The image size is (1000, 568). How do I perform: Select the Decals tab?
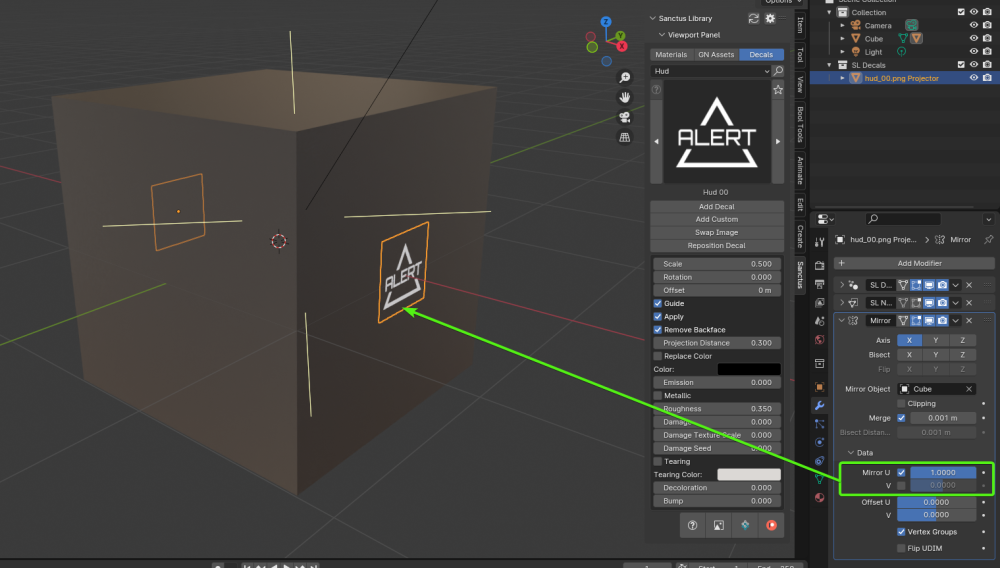point(761,55)
